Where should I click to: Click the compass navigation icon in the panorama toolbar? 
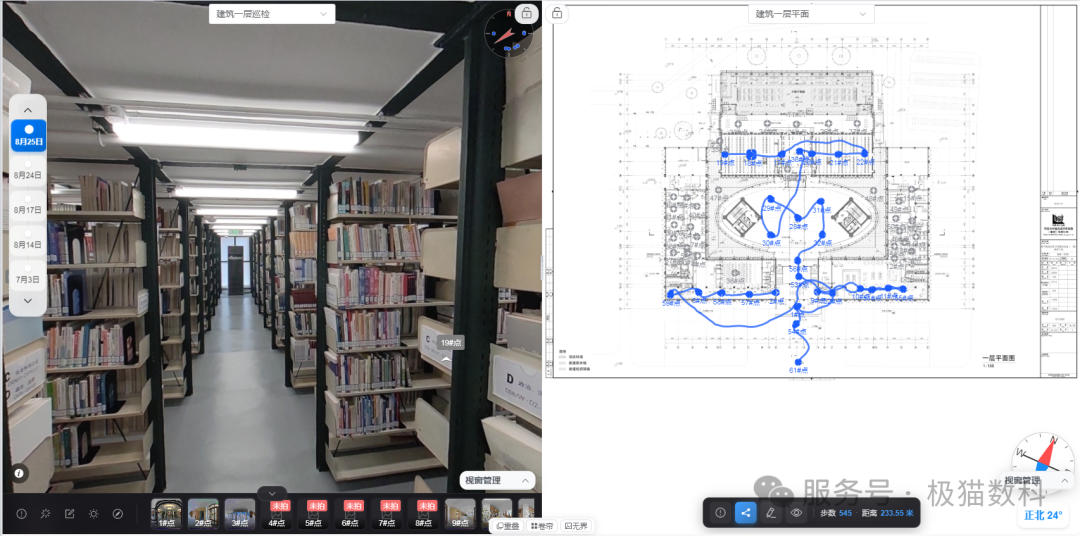coord(118,514)
